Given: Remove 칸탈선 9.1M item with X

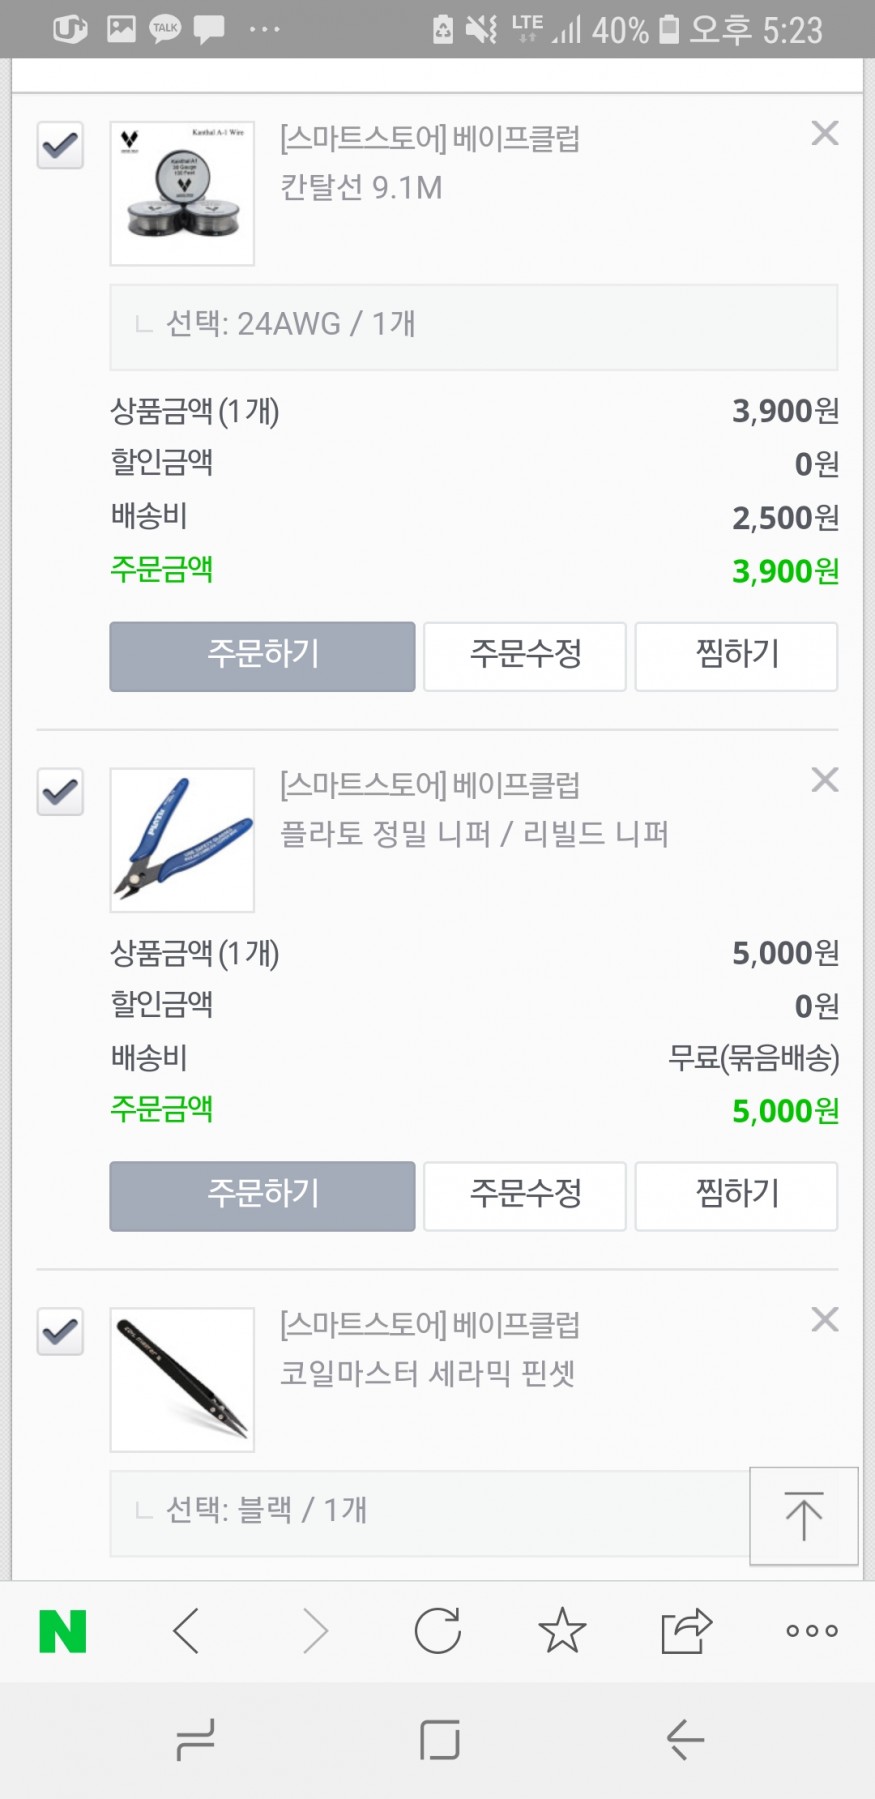Looking at the screenshot, I should click(825, 133).
